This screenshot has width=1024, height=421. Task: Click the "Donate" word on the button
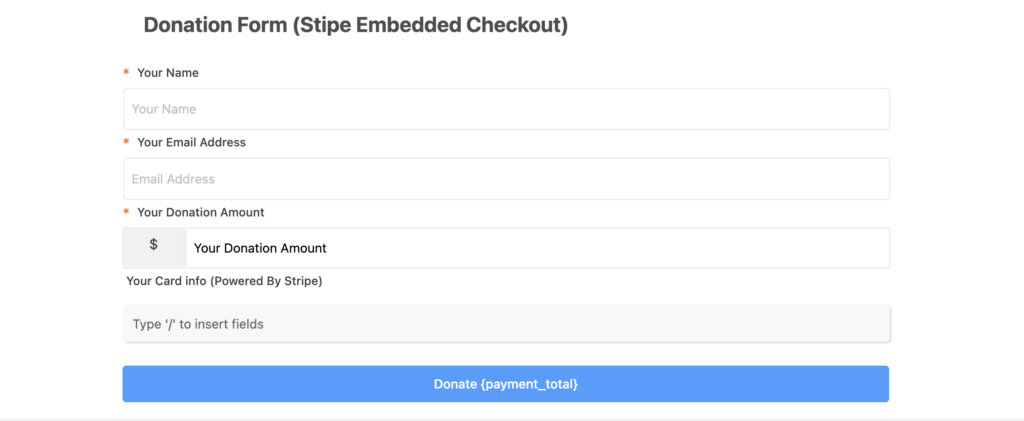coord(455,384)
